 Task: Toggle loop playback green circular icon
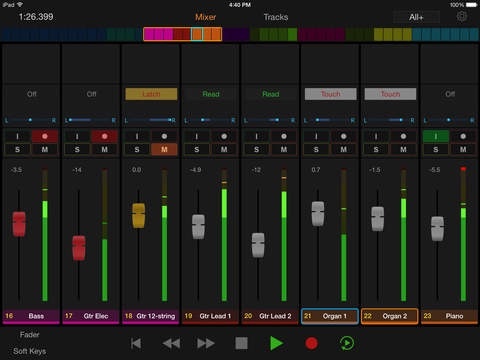pos(347,343)
